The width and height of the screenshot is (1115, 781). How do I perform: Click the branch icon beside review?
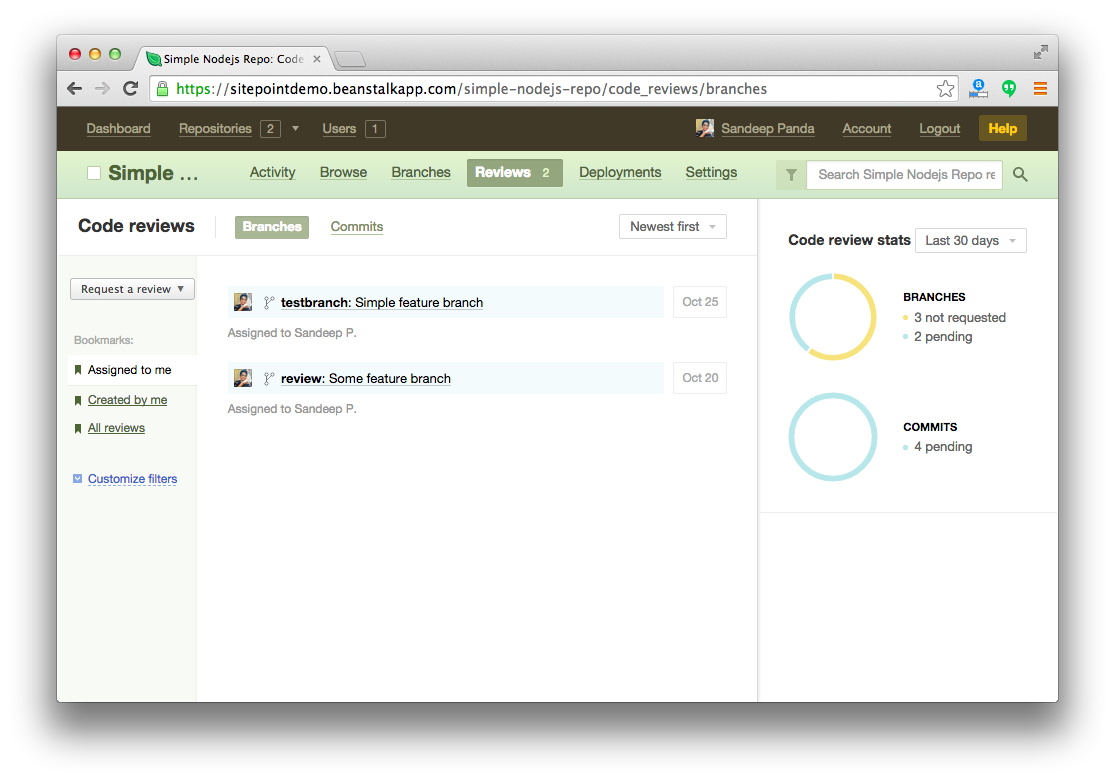click(x=268, y=378)
